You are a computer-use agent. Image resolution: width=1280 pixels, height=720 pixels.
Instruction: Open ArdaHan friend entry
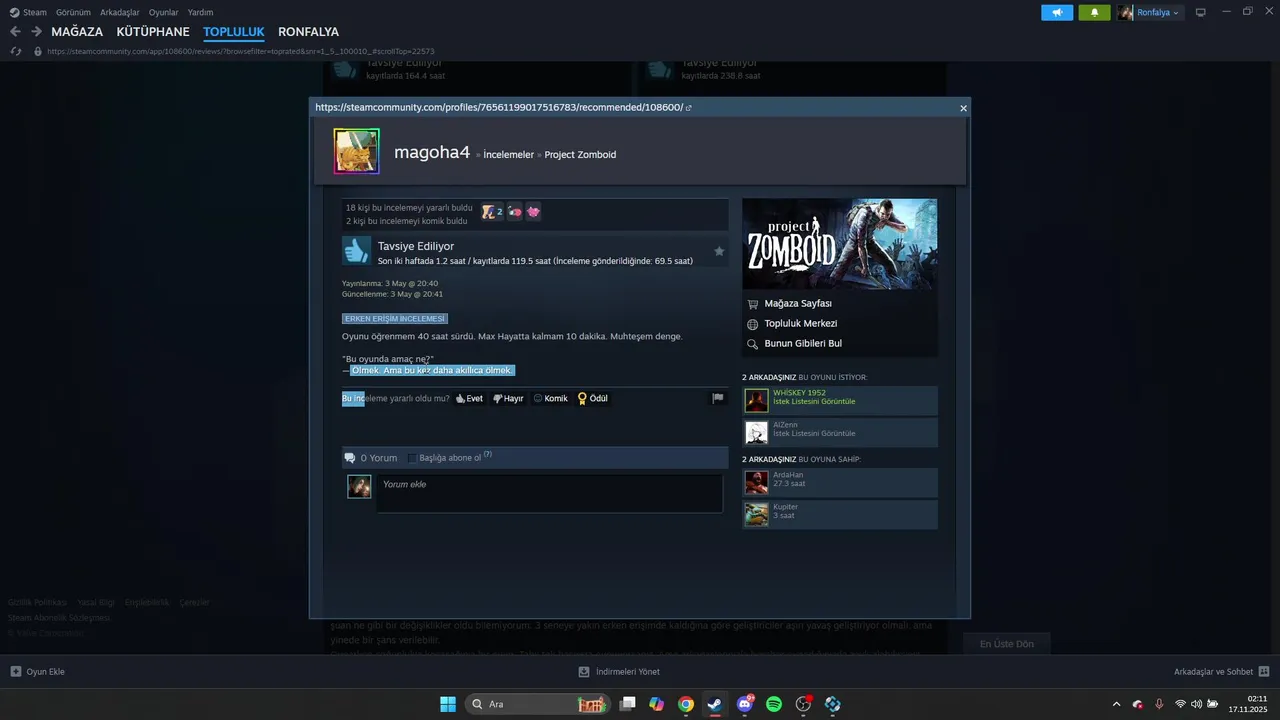coord(840,482)
